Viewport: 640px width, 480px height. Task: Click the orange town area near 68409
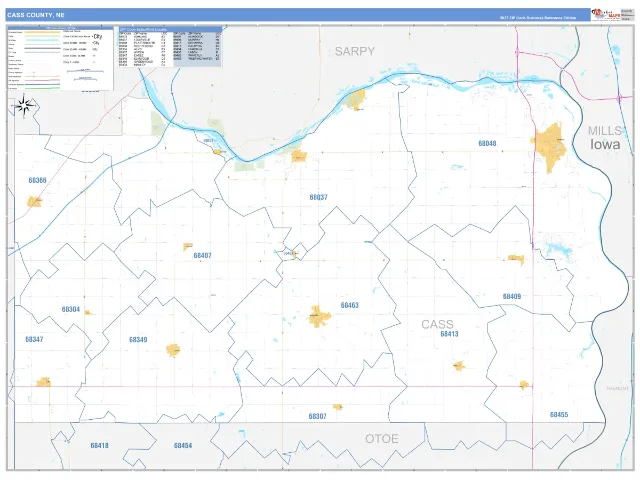coord(516,259)
